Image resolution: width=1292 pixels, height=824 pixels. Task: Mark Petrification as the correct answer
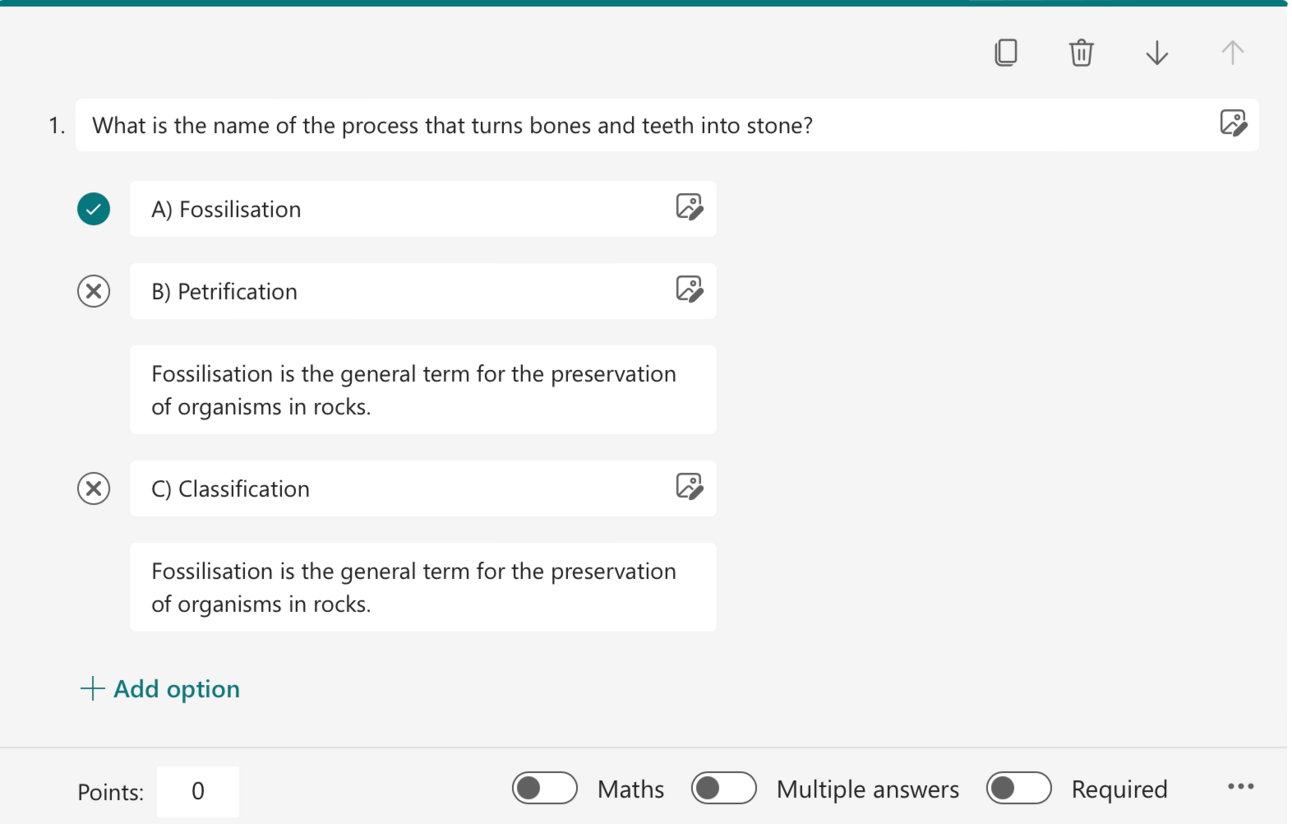(x=94, y=291)
